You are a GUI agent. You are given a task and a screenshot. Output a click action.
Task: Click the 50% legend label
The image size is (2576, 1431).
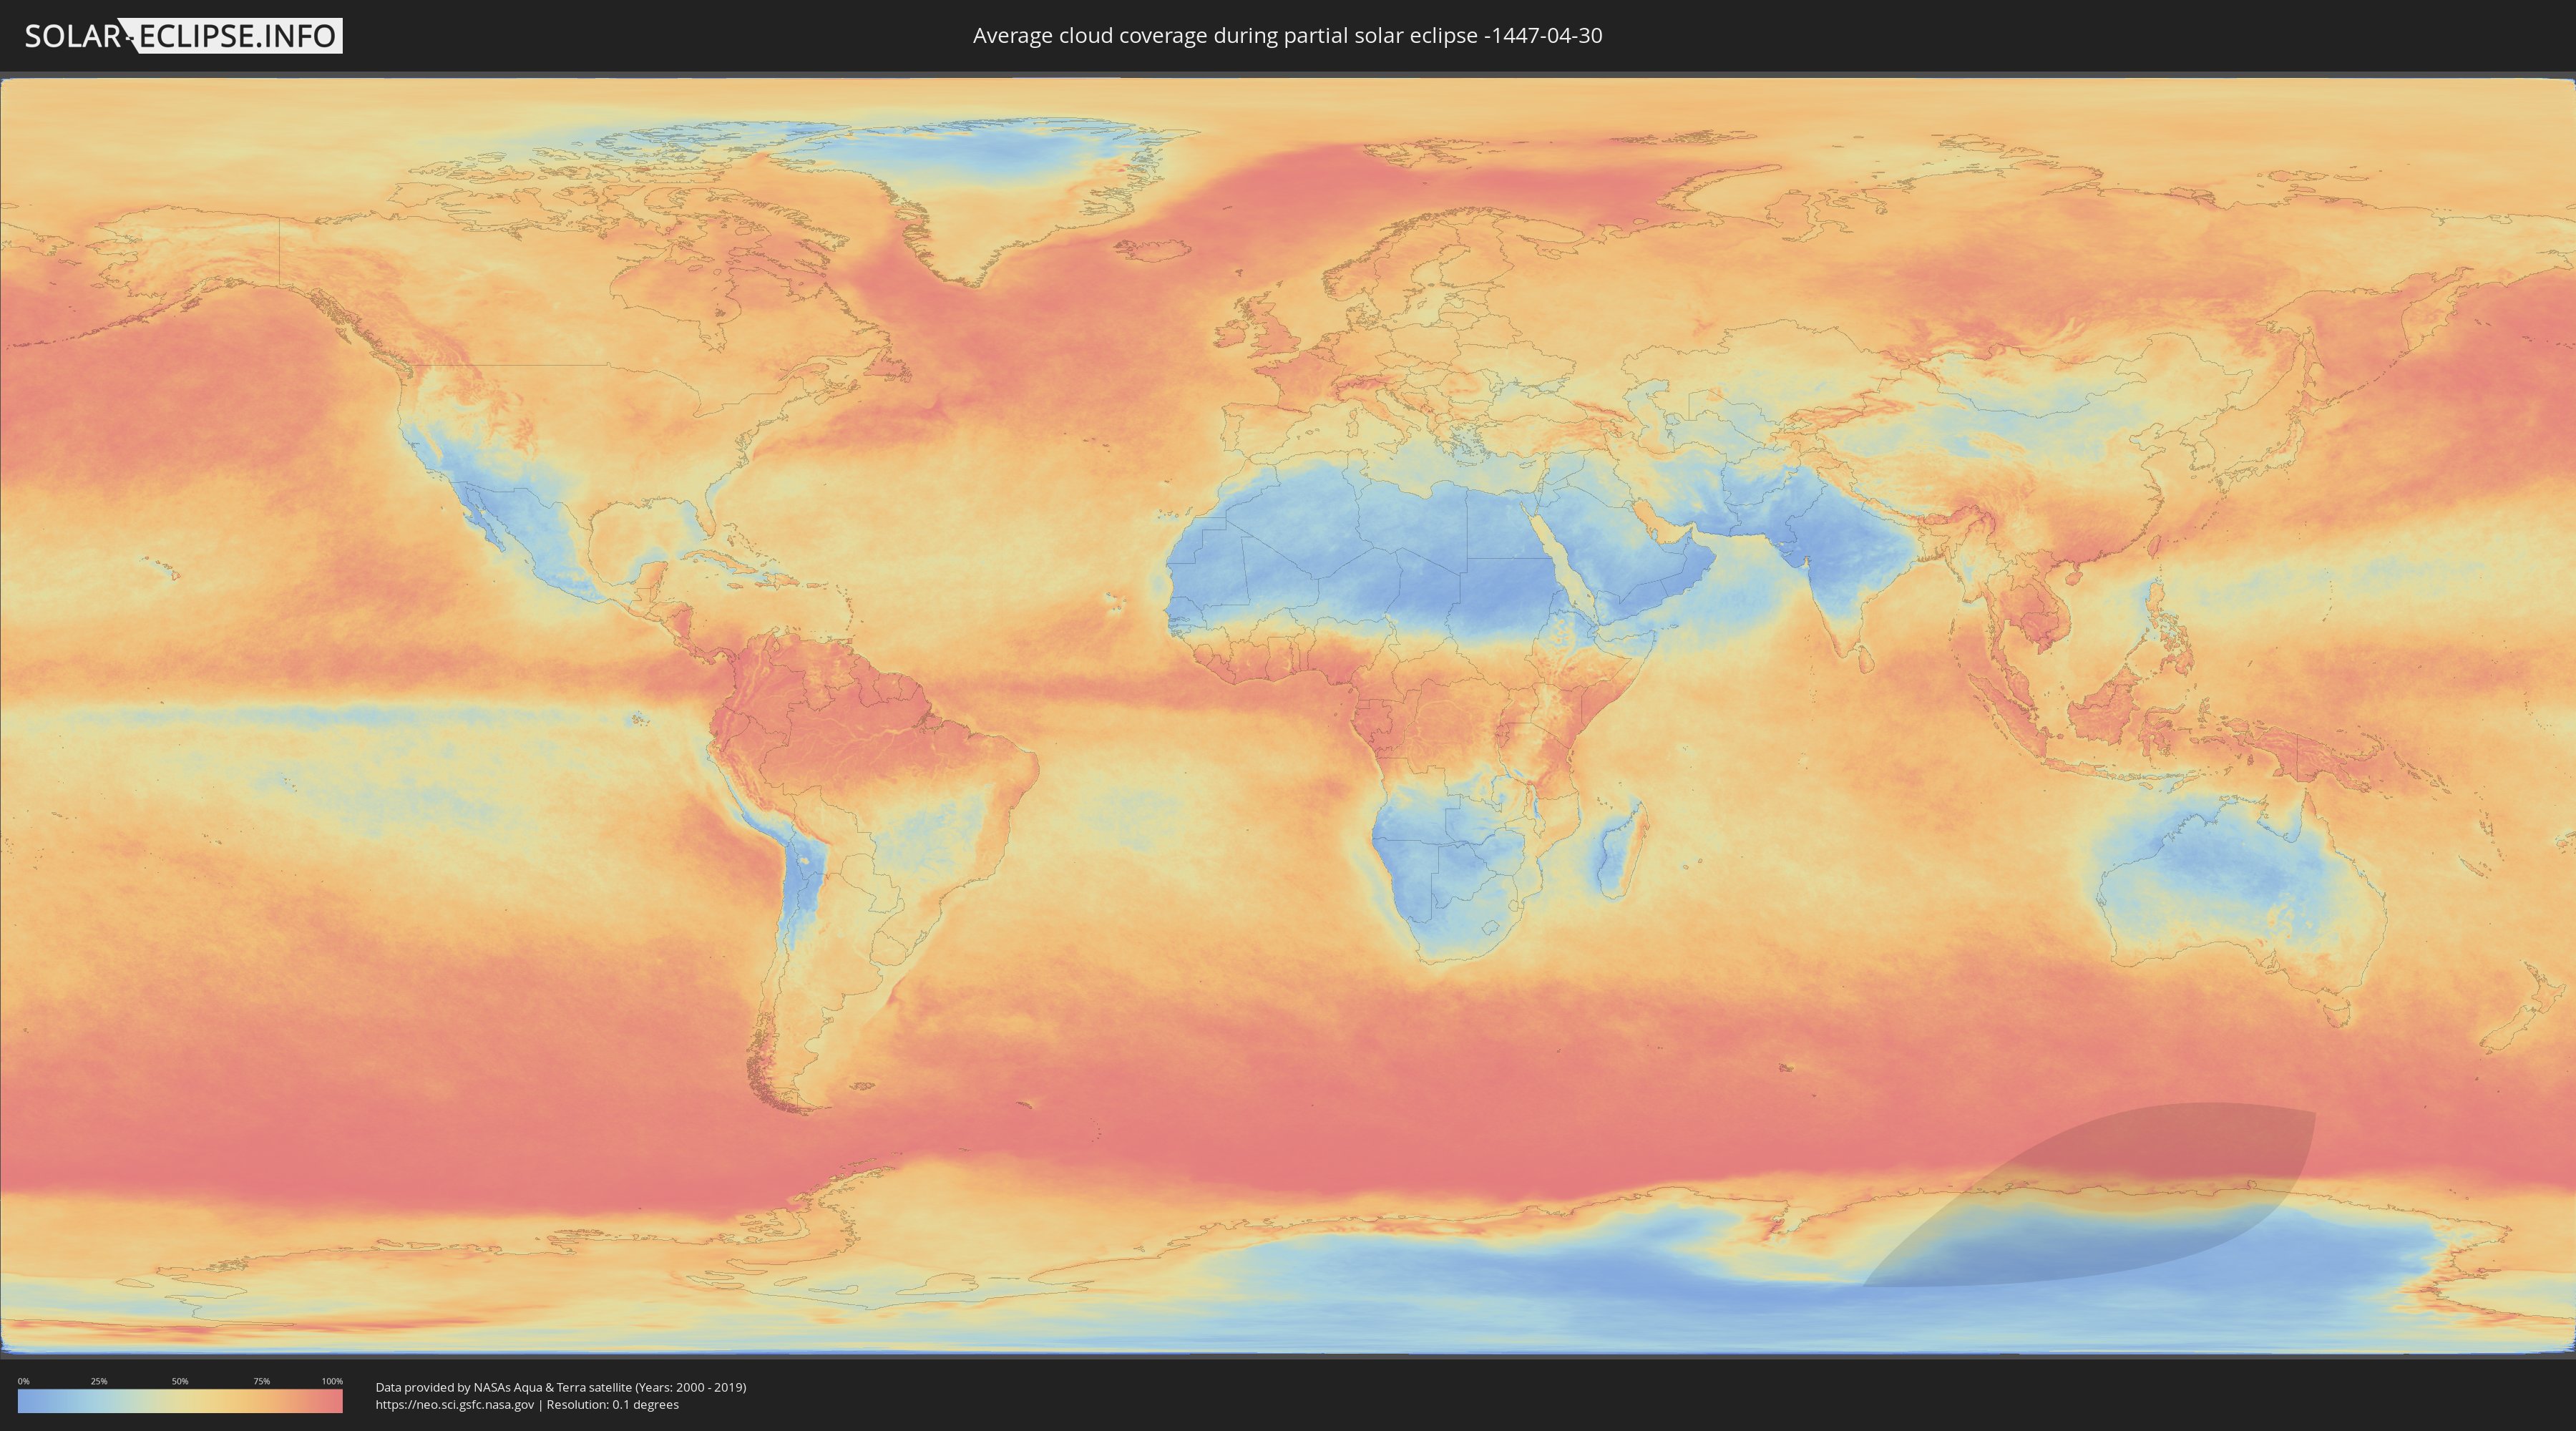[180, 1381]
